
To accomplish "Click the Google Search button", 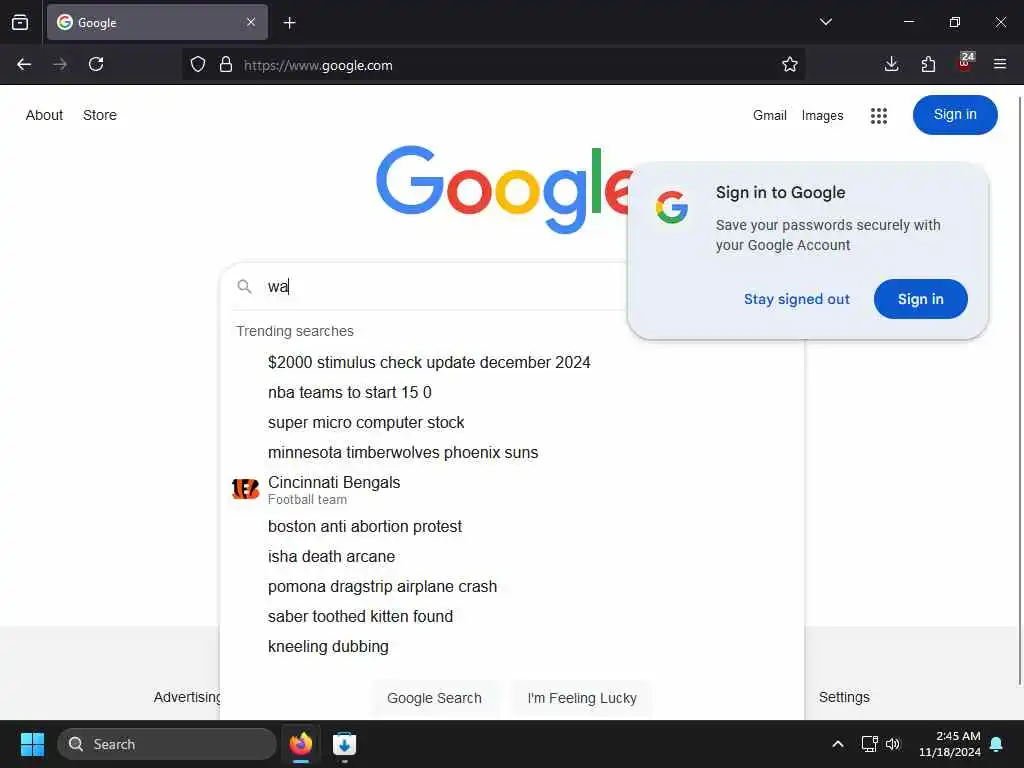I will [434, 698].
